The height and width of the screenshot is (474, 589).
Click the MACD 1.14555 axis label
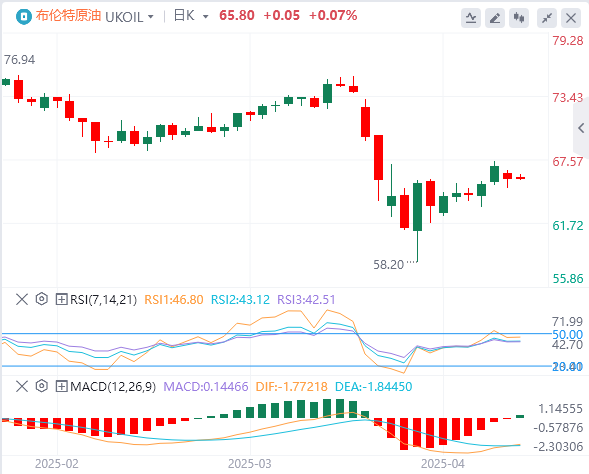coord(560,409)
